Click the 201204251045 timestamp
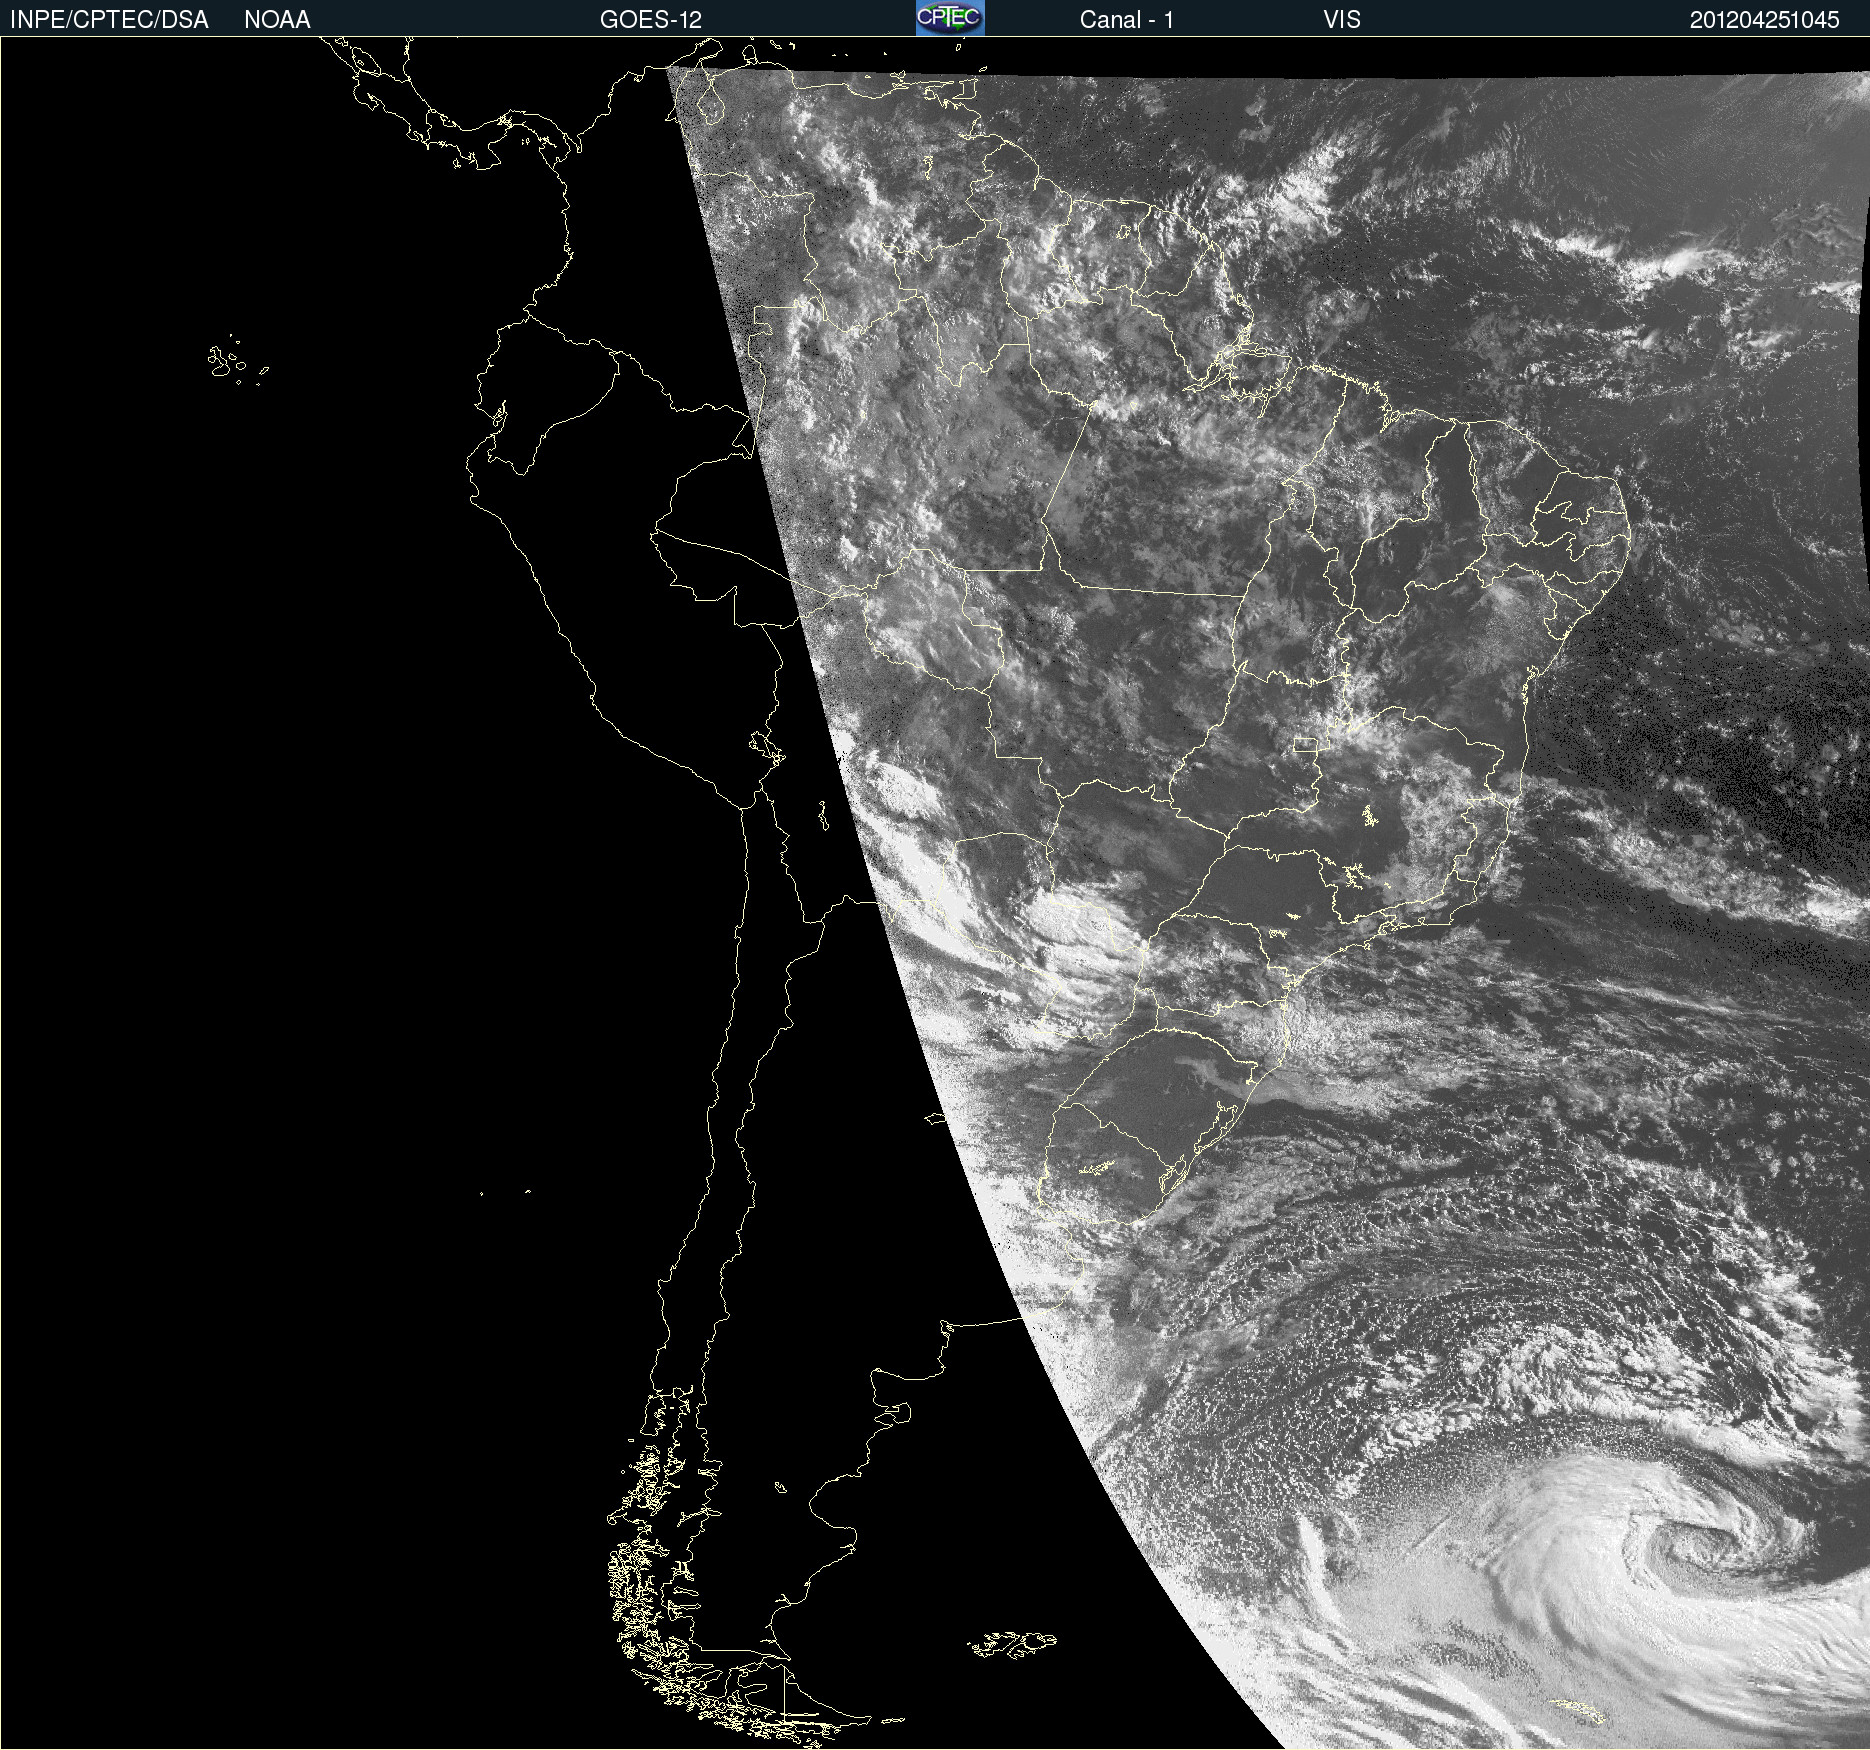This screenshot has height=1750, width=1870. pos(1764,20)
